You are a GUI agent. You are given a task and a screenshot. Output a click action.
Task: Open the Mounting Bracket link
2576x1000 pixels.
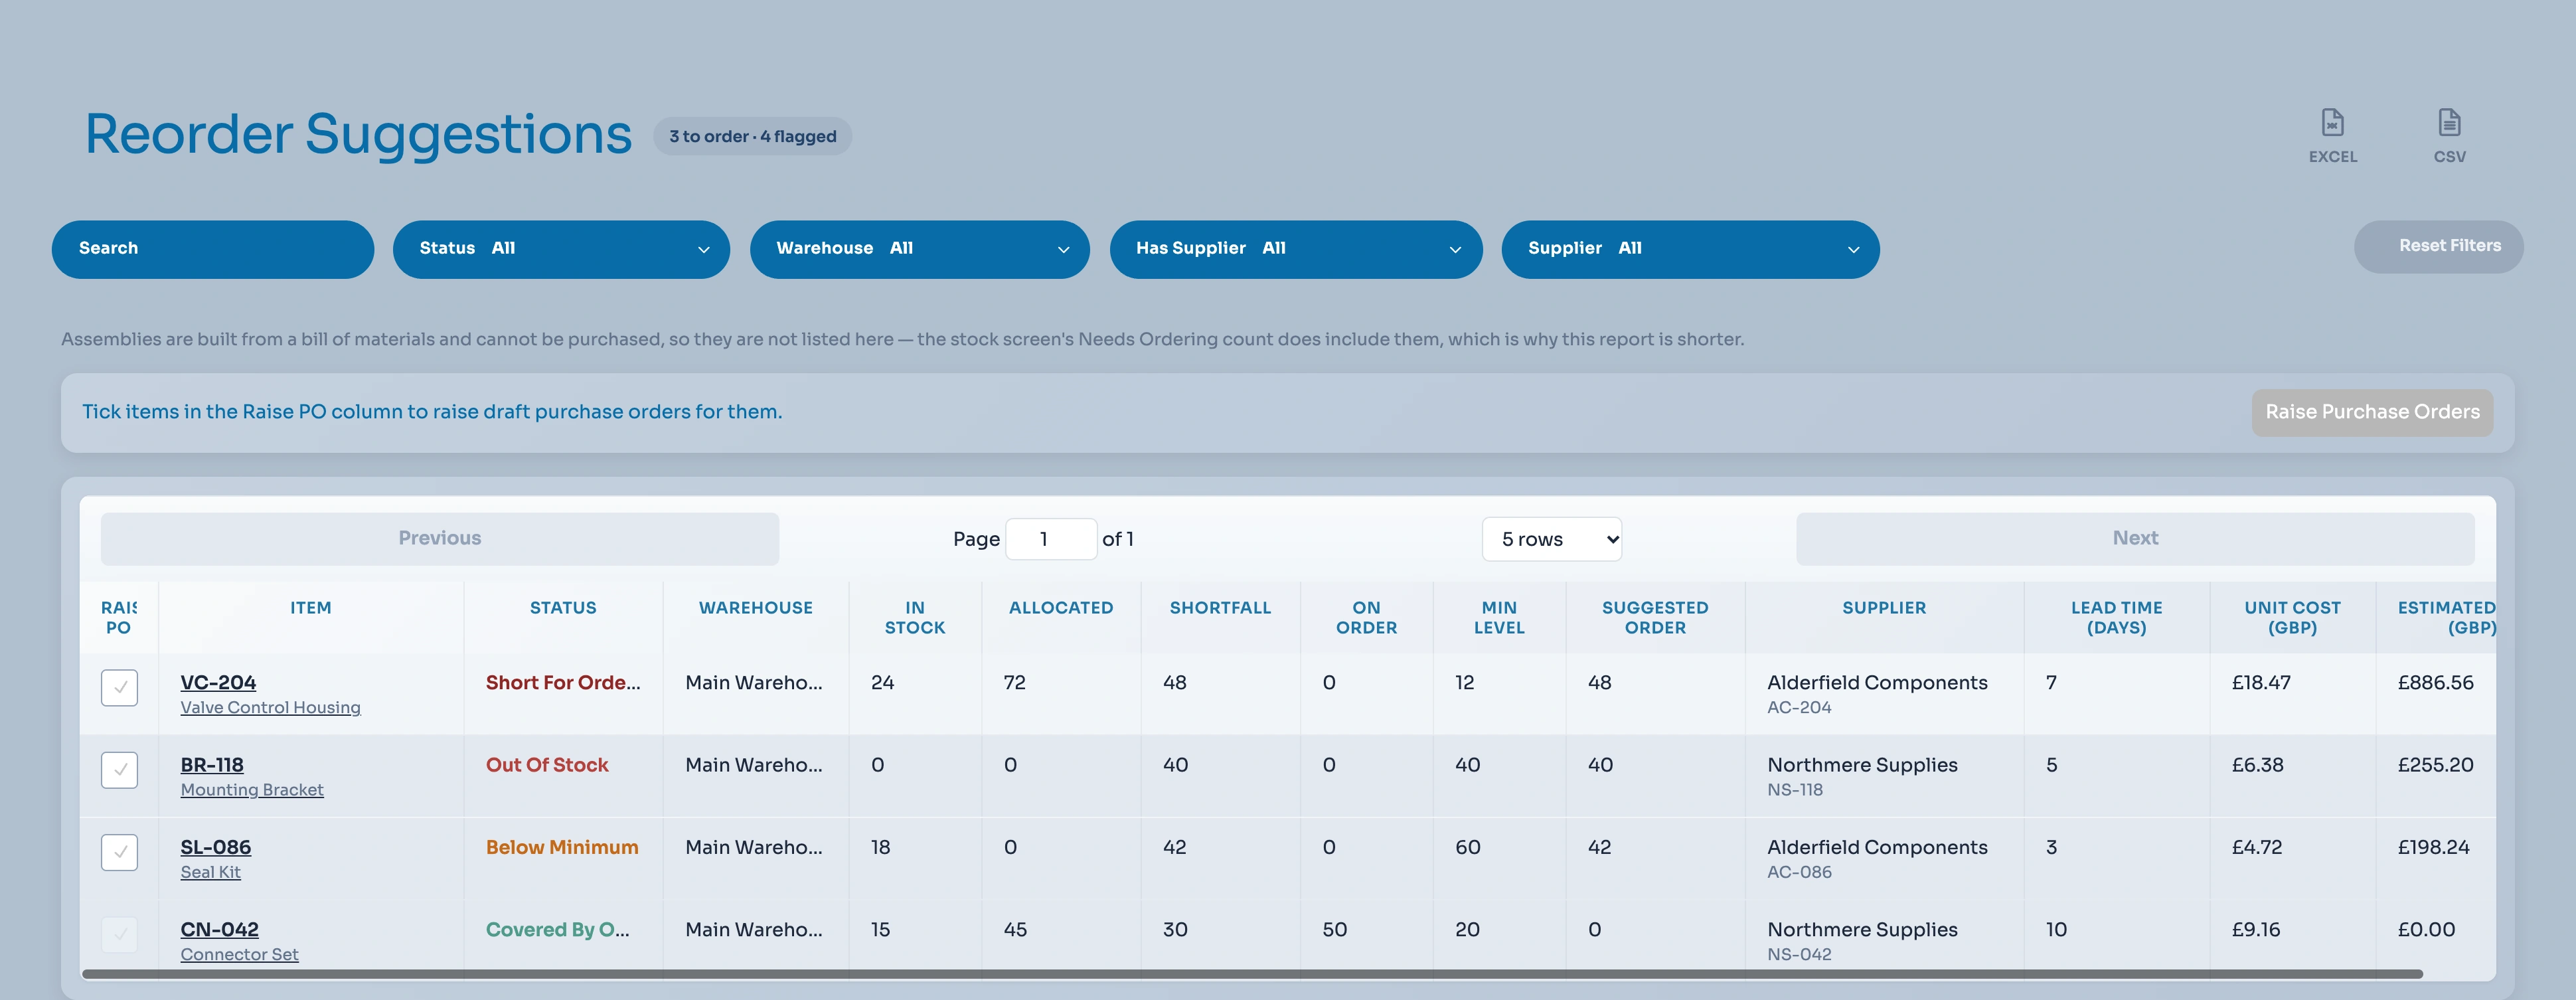point(252,790)
